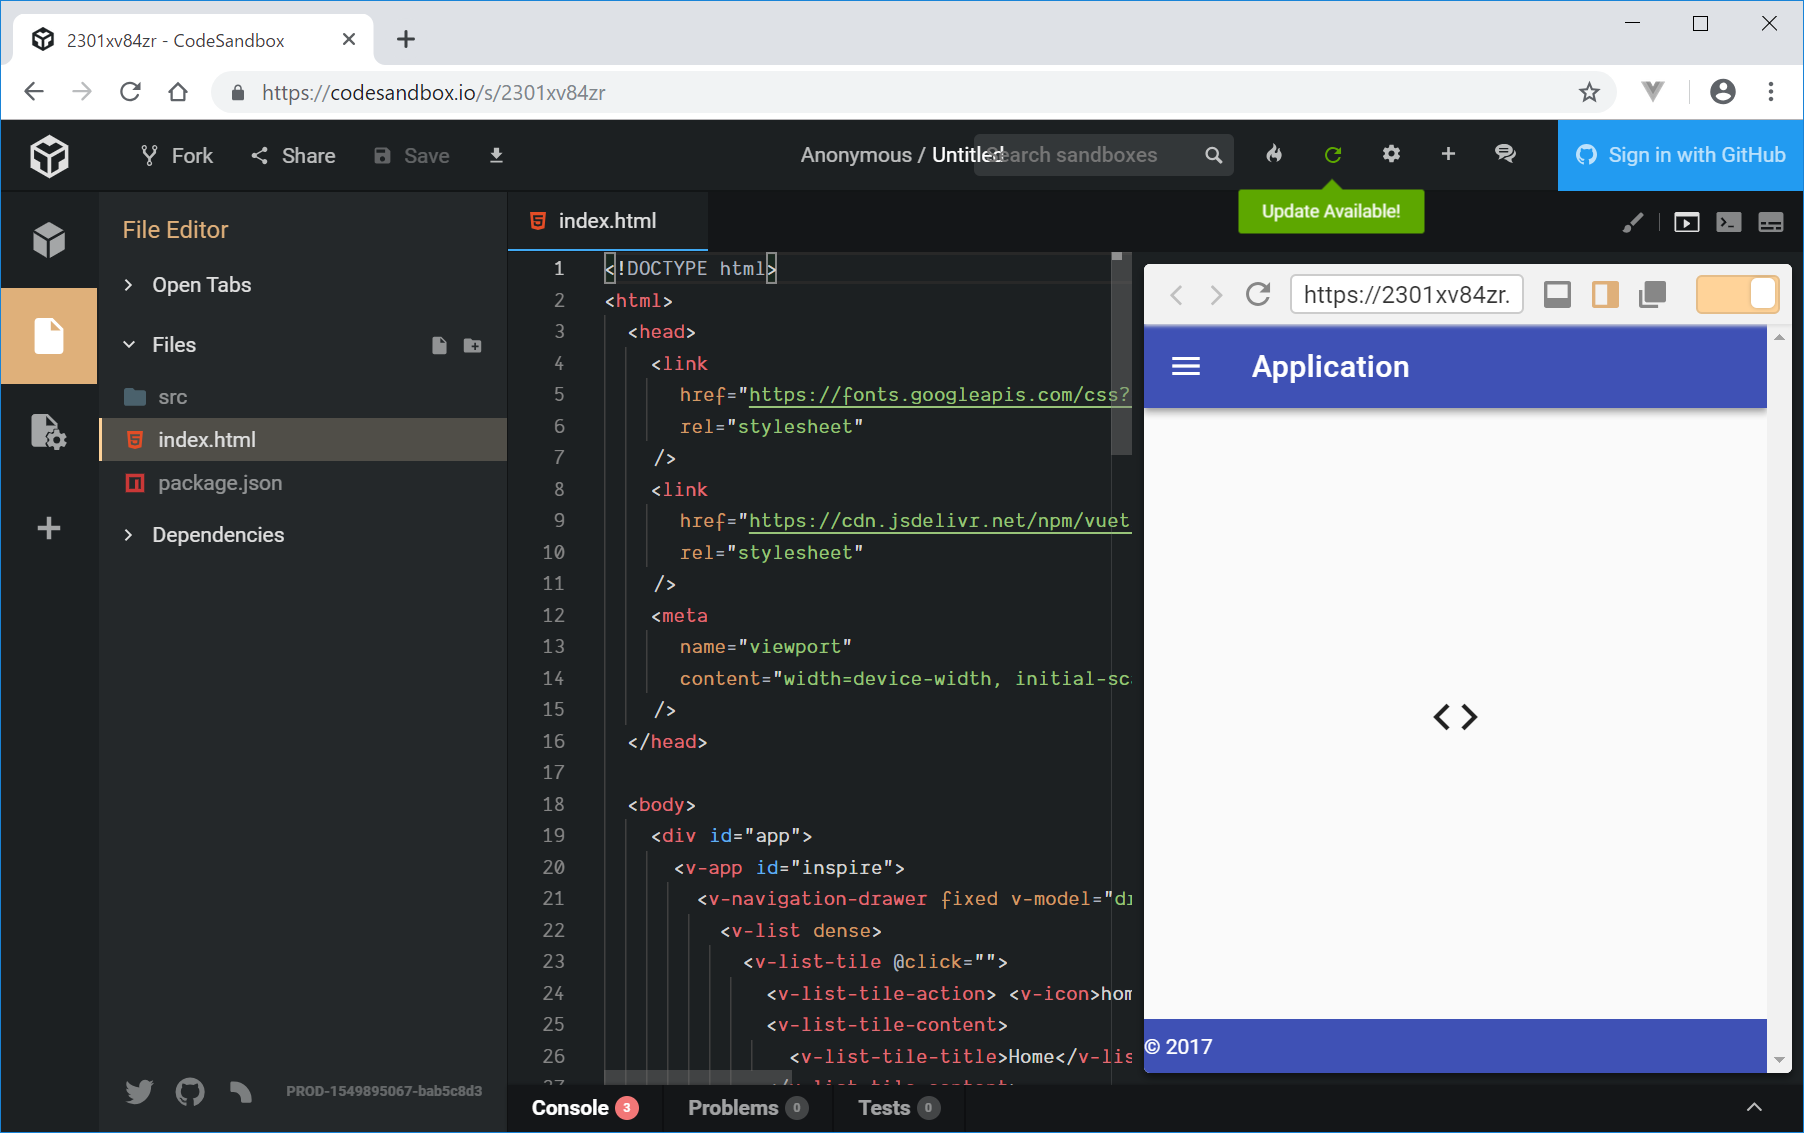Screen dimensions: 1804x1133
Task: Open the feedback chat bubbles icon
Action: (x=1504, y=154)
